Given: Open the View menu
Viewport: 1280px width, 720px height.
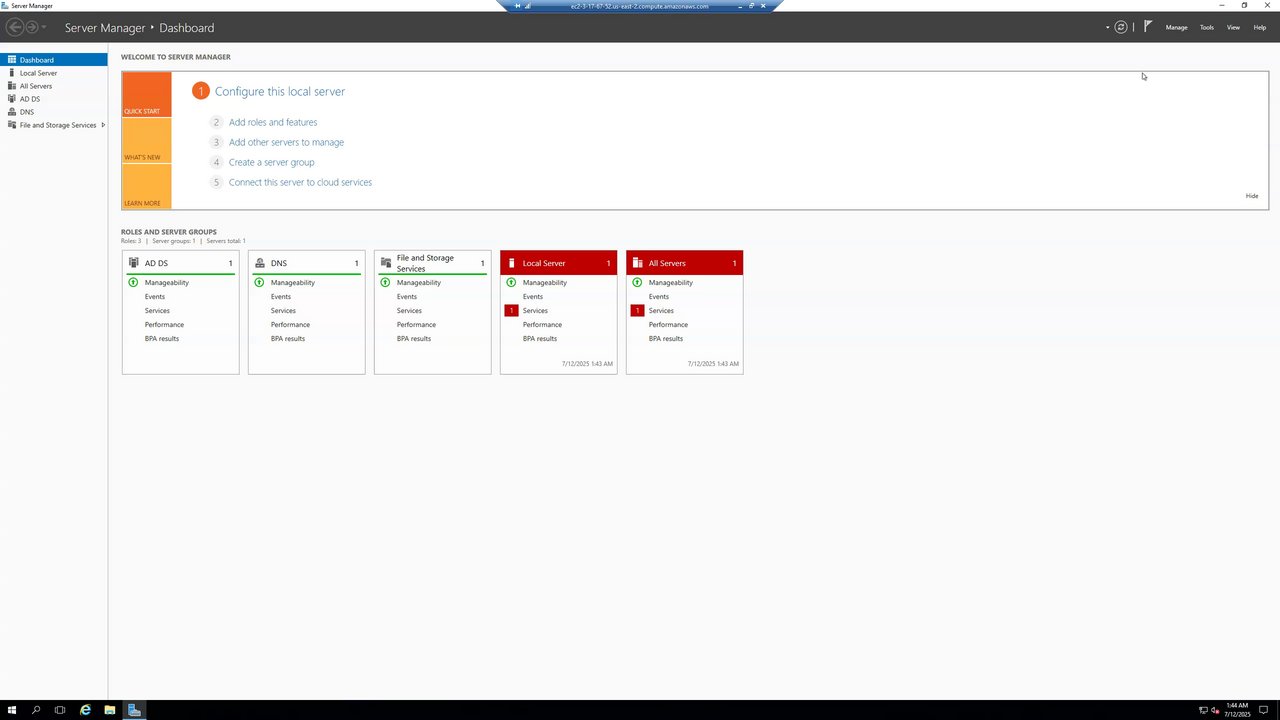Looking at the screenshot, I should pos(1233,27).
